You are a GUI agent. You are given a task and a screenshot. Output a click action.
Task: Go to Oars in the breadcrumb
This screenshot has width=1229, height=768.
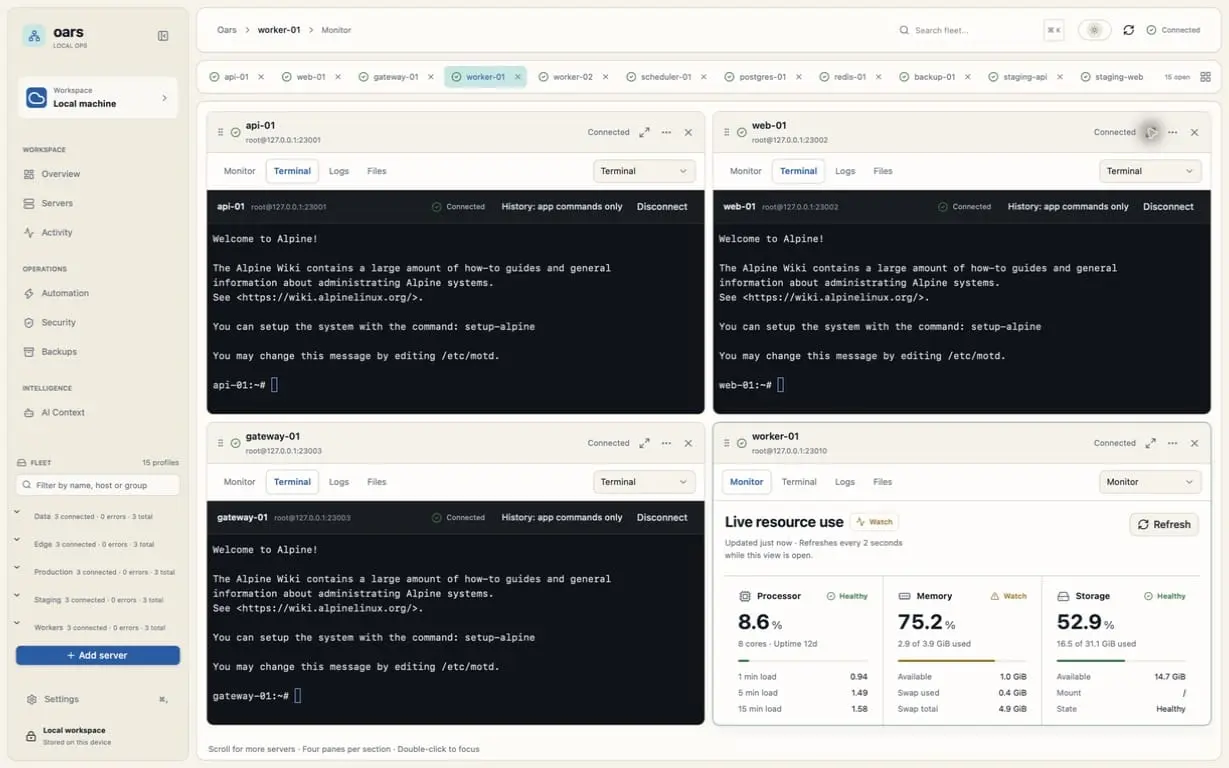pyautogui.click(x=227, y=30)
